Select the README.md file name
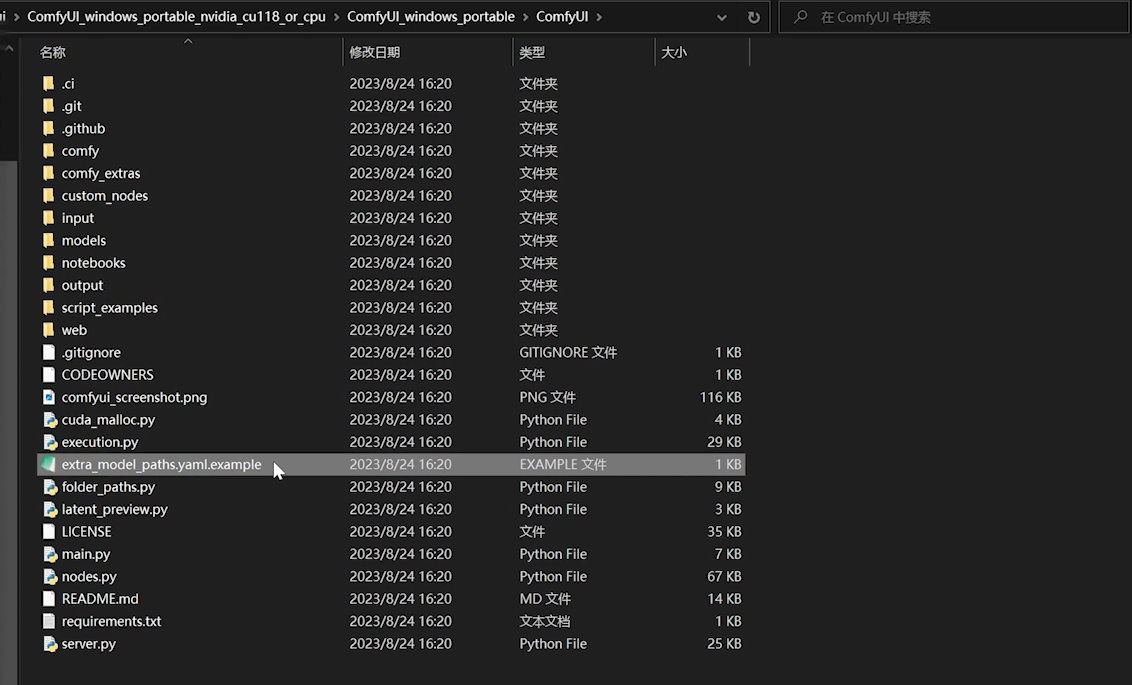Screen dimensions: 1132x685 pos(100,599)
